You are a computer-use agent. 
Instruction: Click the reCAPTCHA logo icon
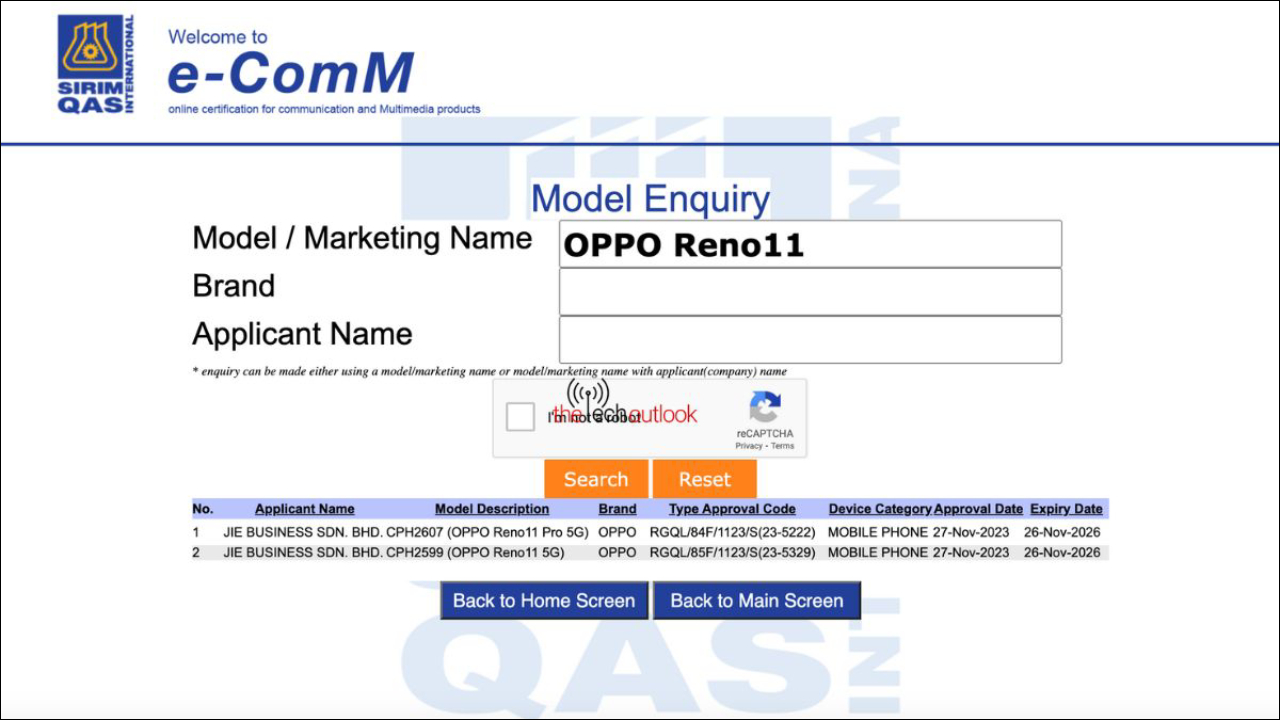pos(765,407)
